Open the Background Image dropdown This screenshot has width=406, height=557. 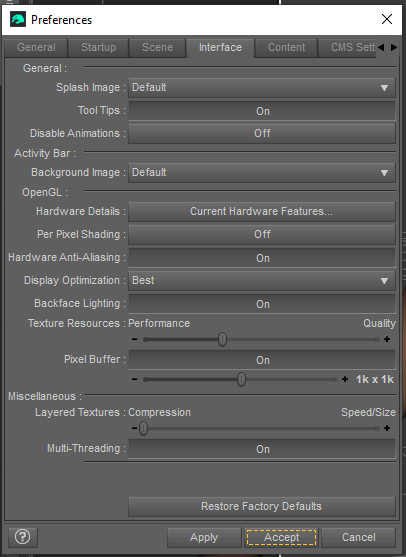coord(262,173)
